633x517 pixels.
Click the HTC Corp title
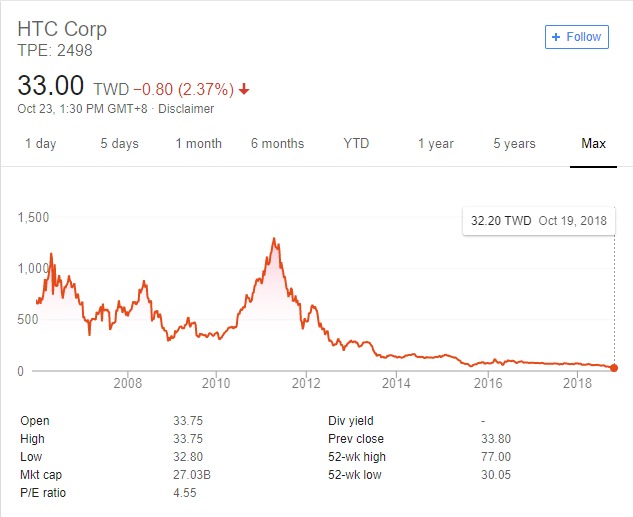[x=62, y=29]
